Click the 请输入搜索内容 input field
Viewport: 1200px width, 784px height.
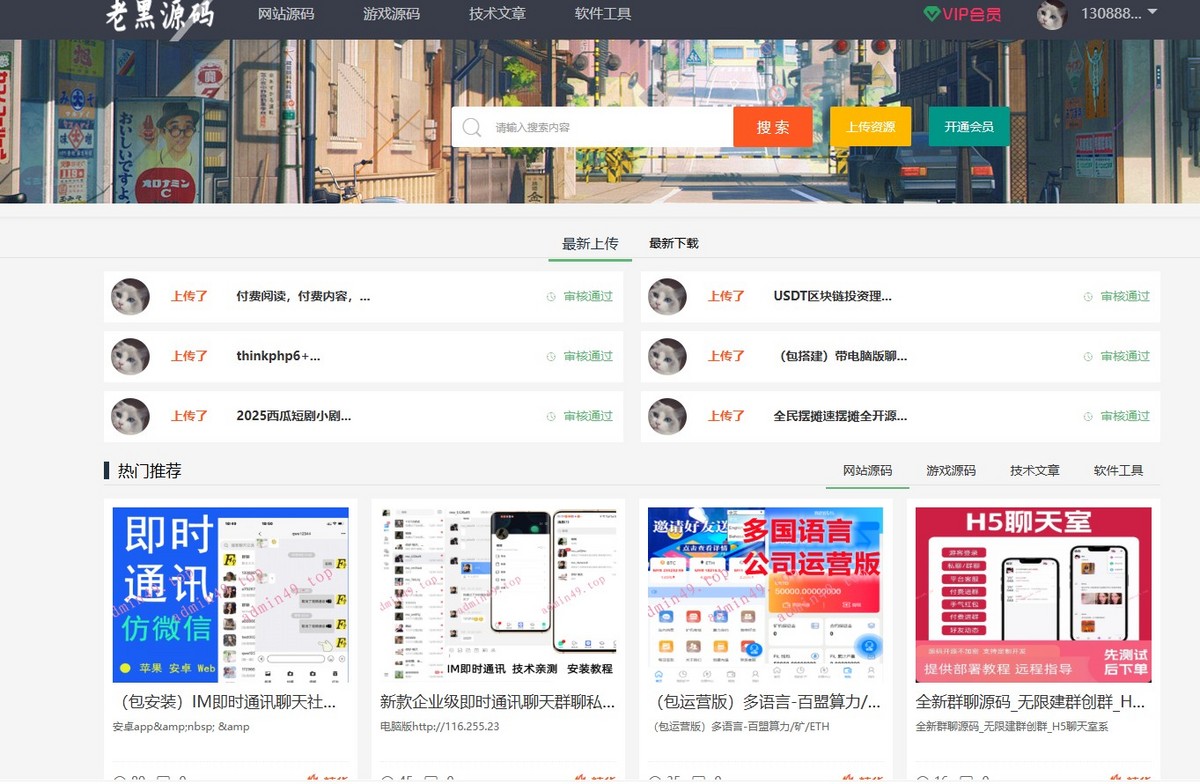tap(590, 127)
